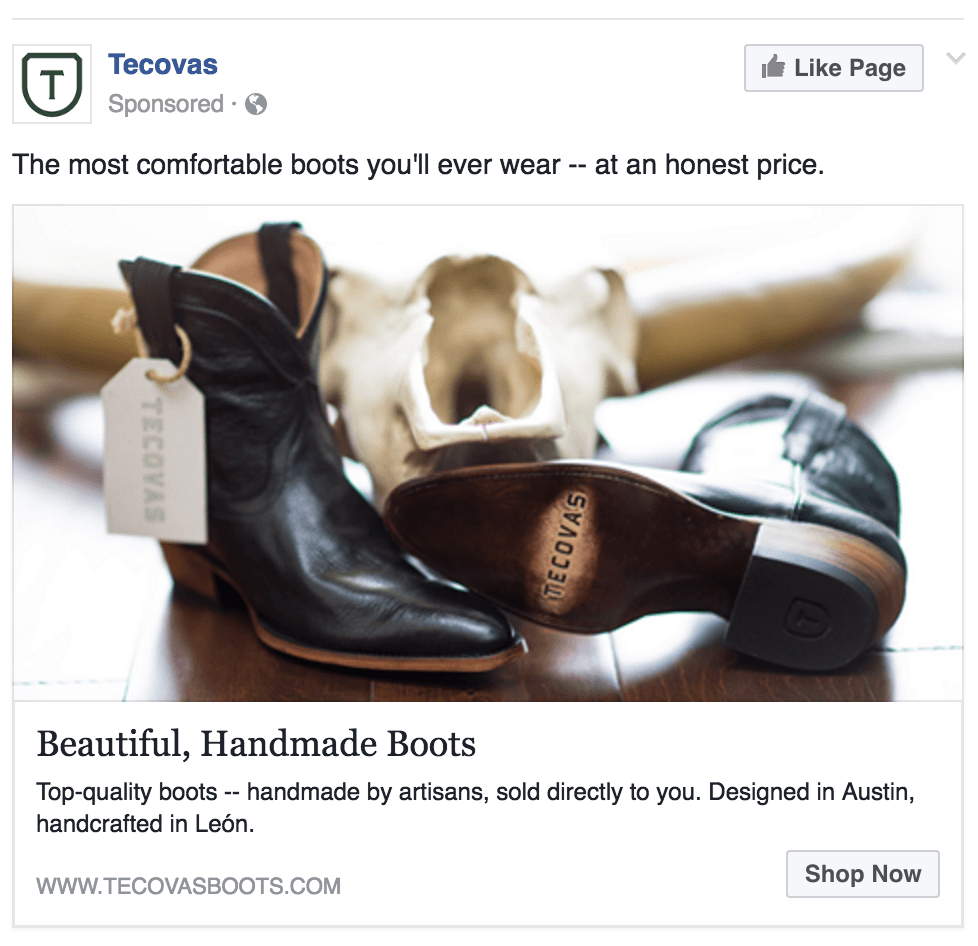The image size is (978, 946).
Task: Click the Sponsored label
Action: click(166, 104)
